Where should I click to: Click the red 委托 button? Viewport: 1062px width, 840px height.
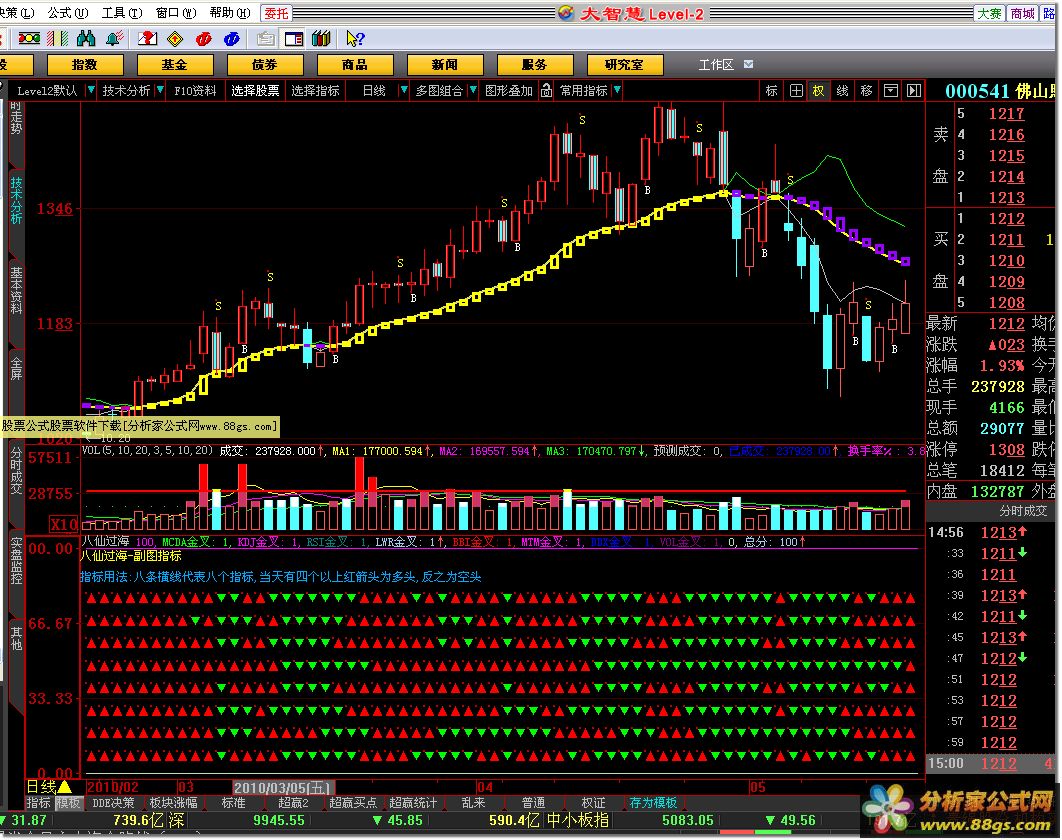point(276,14)
